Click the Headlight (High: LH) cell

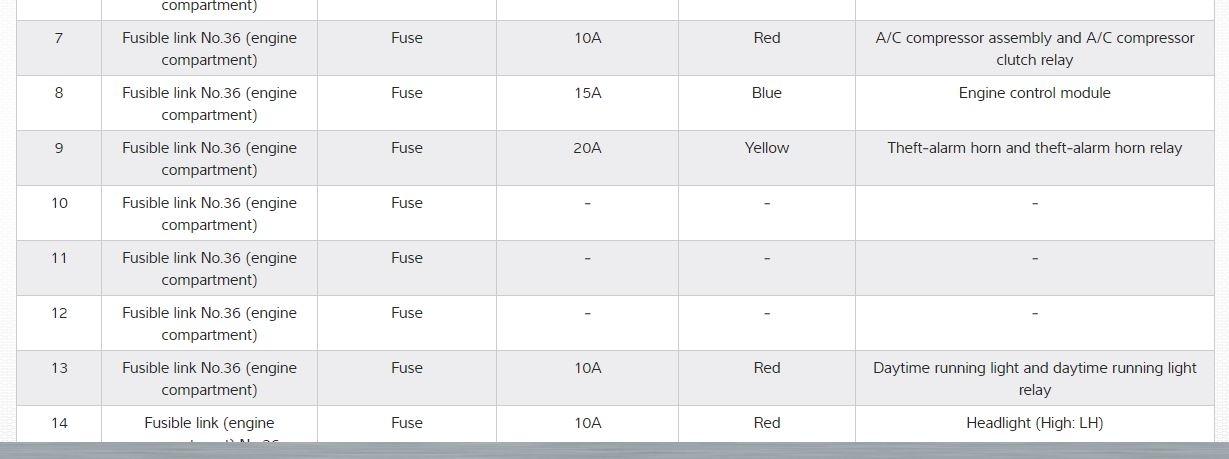tap(1034, 423)
